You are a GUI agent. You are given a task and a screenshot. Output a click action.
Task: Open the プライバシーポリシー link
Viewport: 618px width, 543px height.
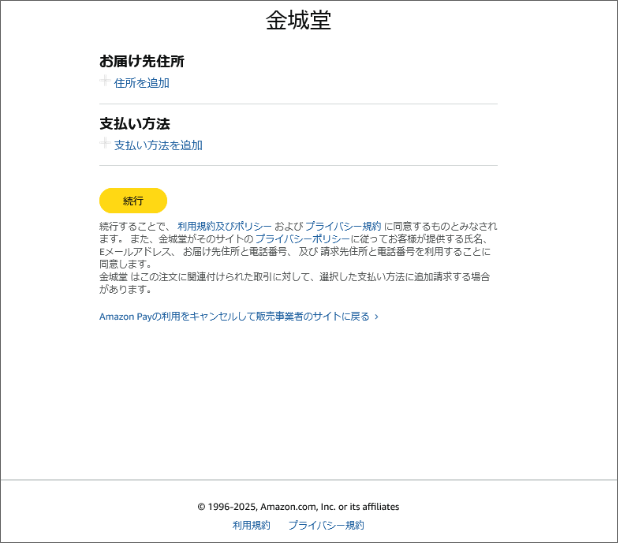click(301, 239)
